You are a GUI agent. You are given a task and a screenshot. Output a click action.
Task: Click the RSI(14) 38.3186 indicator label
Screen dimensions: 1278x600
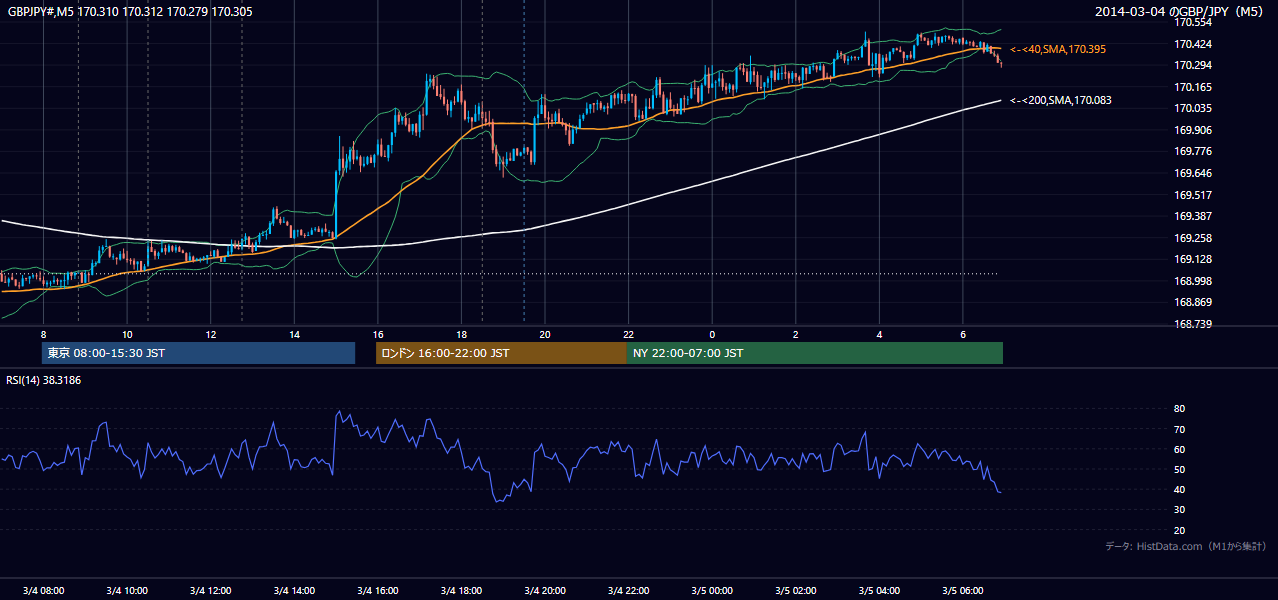(44, 380)
